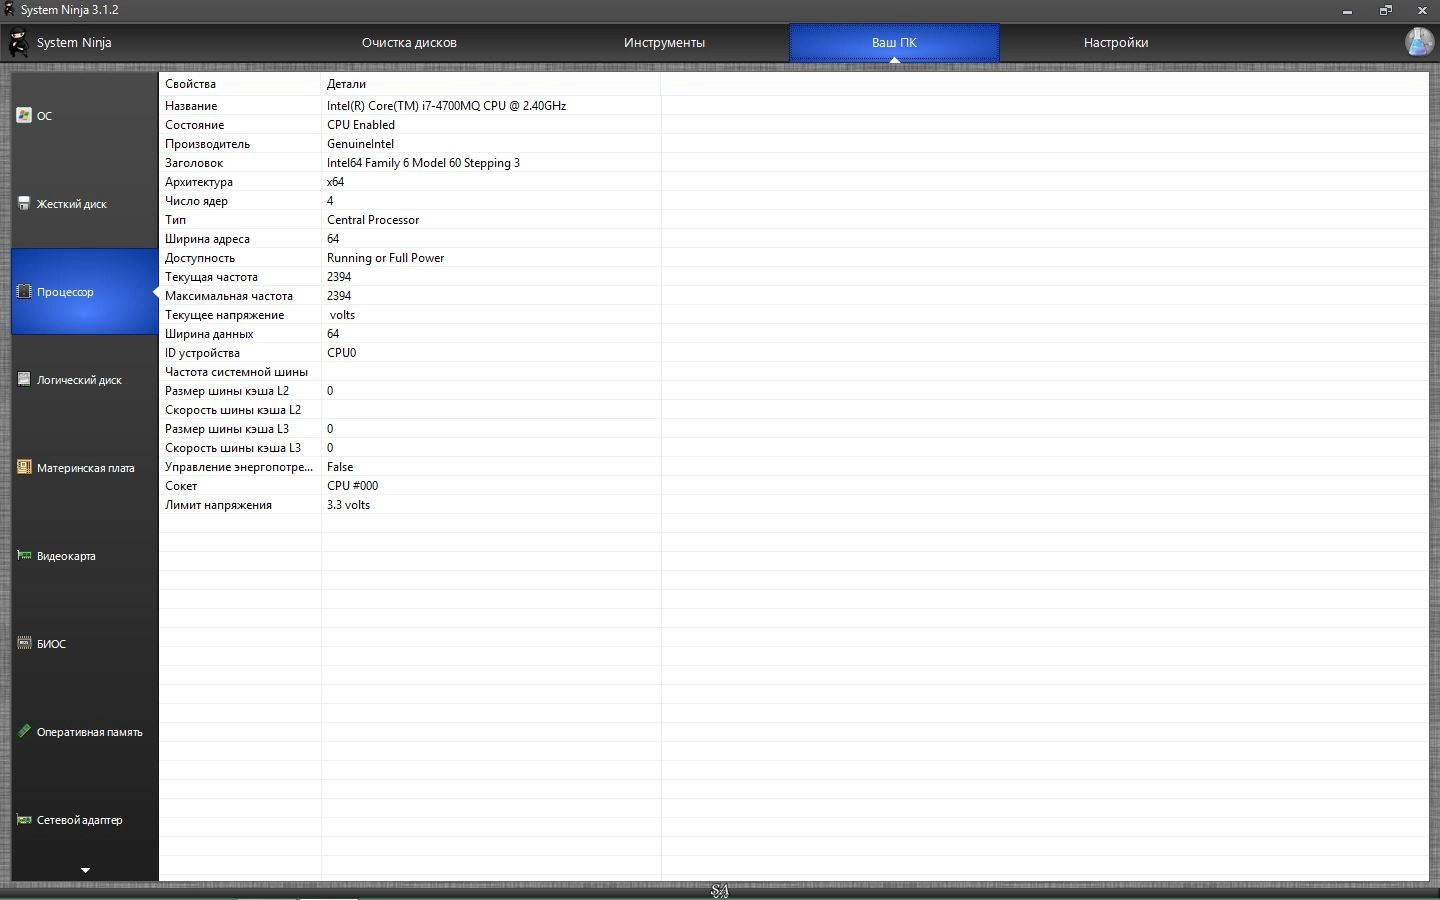This screenshot has width=1440, height=900.
Task: Click the Сокет property label
Action: coord(181,486)
